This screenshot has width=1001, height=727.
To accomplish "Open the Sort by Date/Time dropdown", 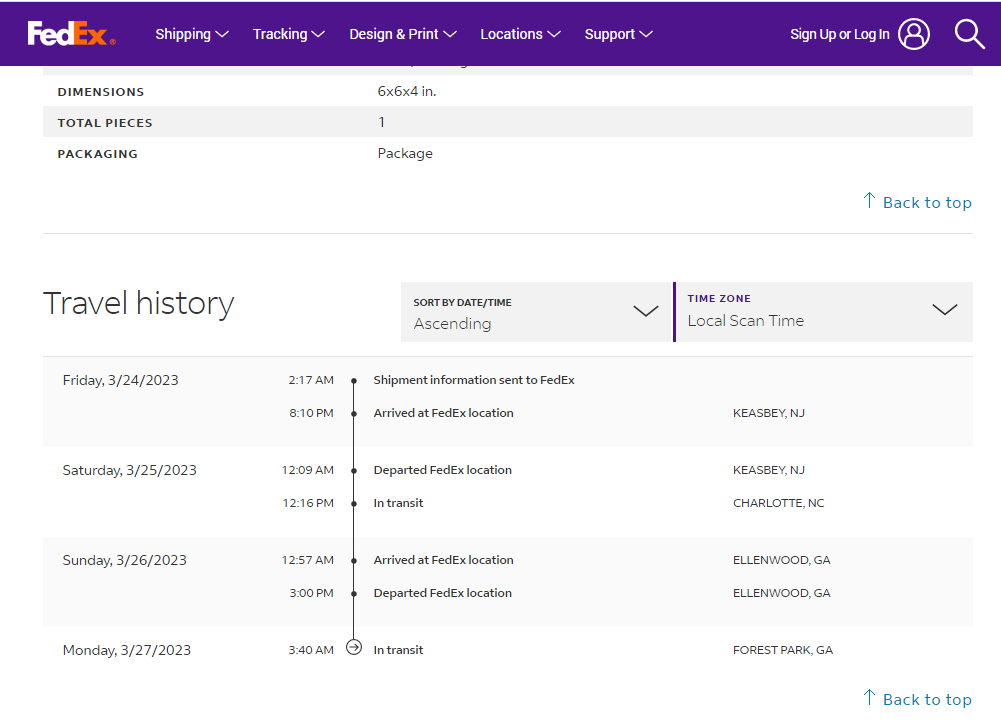I will click(645, 311).
